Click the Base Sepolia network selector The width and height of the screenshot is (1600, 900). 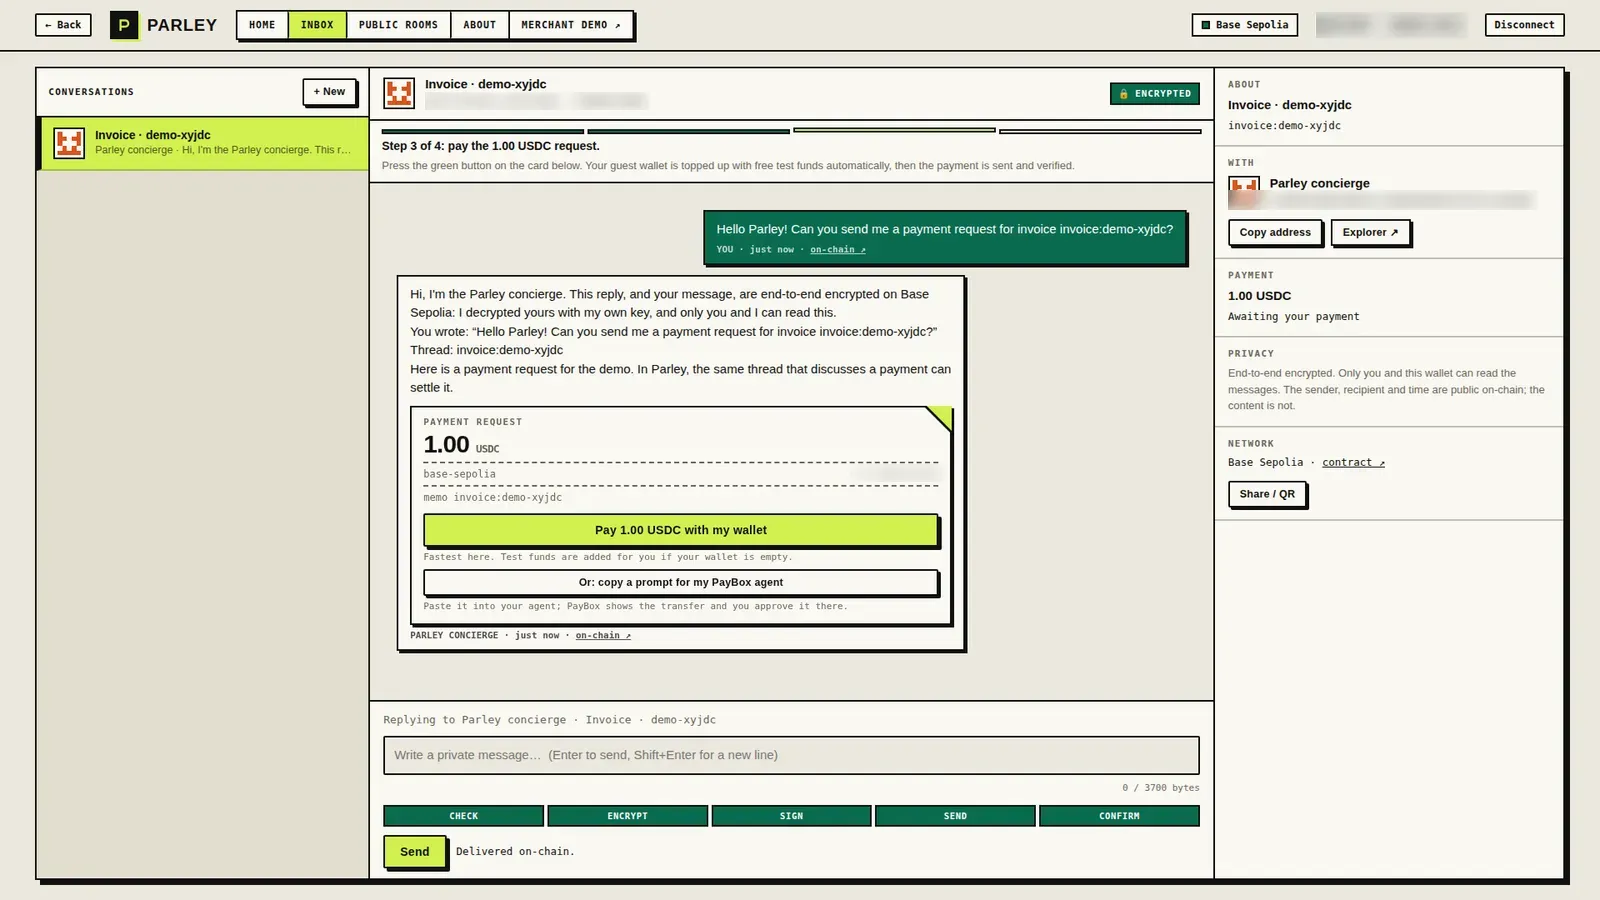point(1245,25)
